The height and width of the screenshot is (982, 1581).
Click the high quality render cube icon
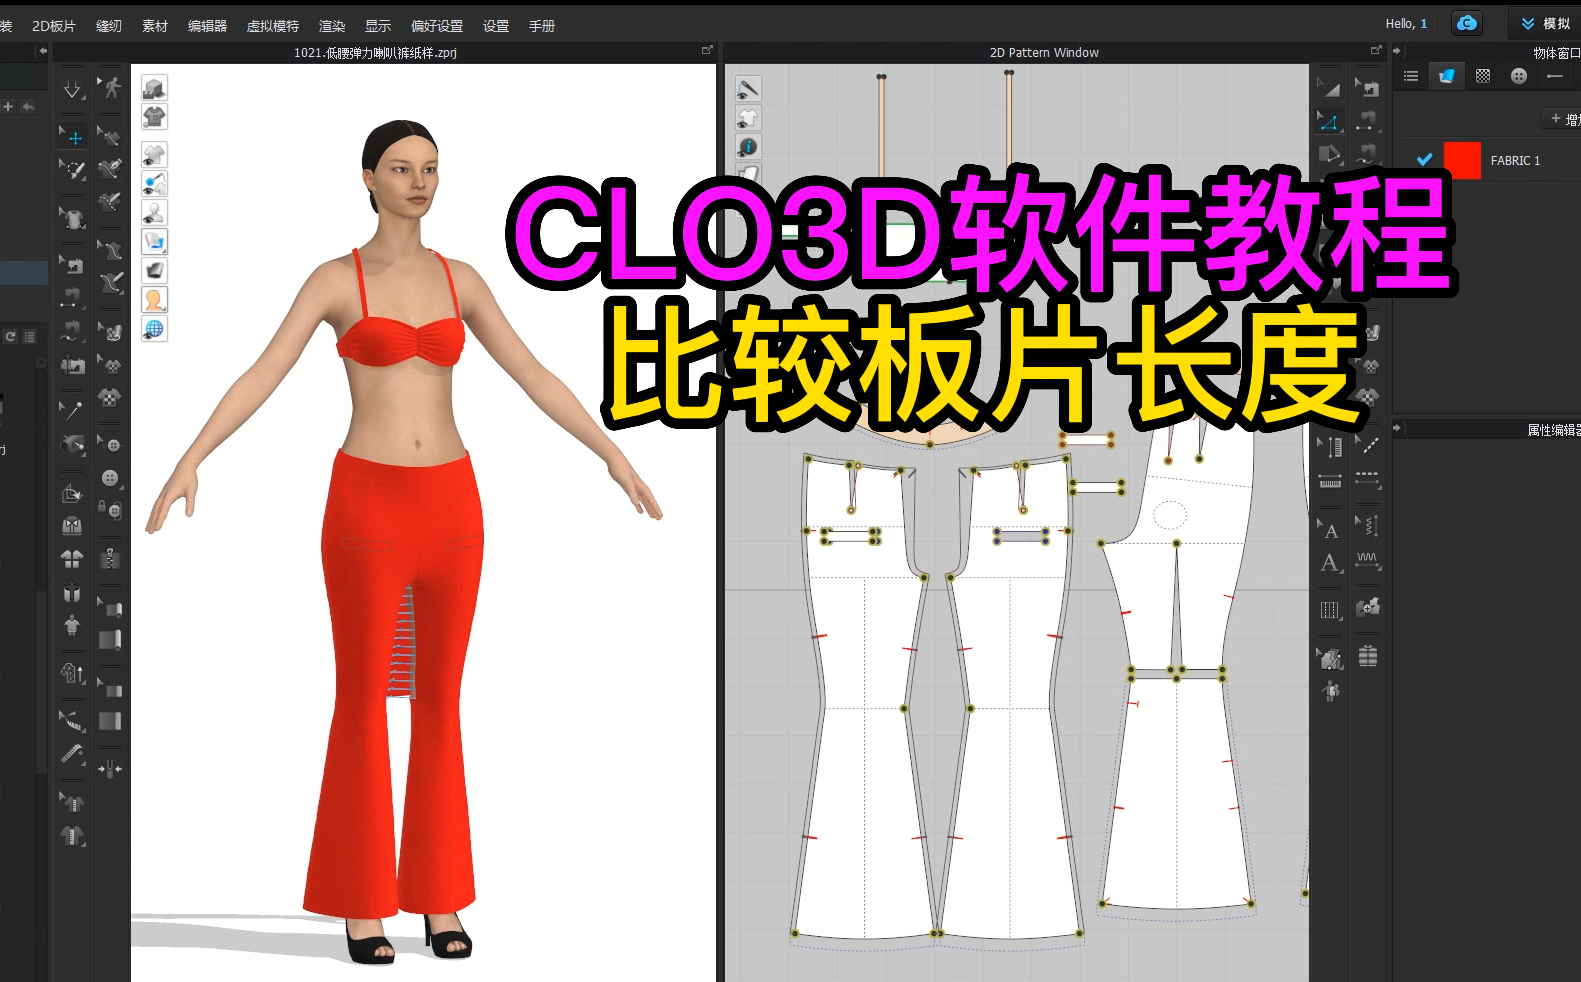pyautogui.click(x=154, y=88)
